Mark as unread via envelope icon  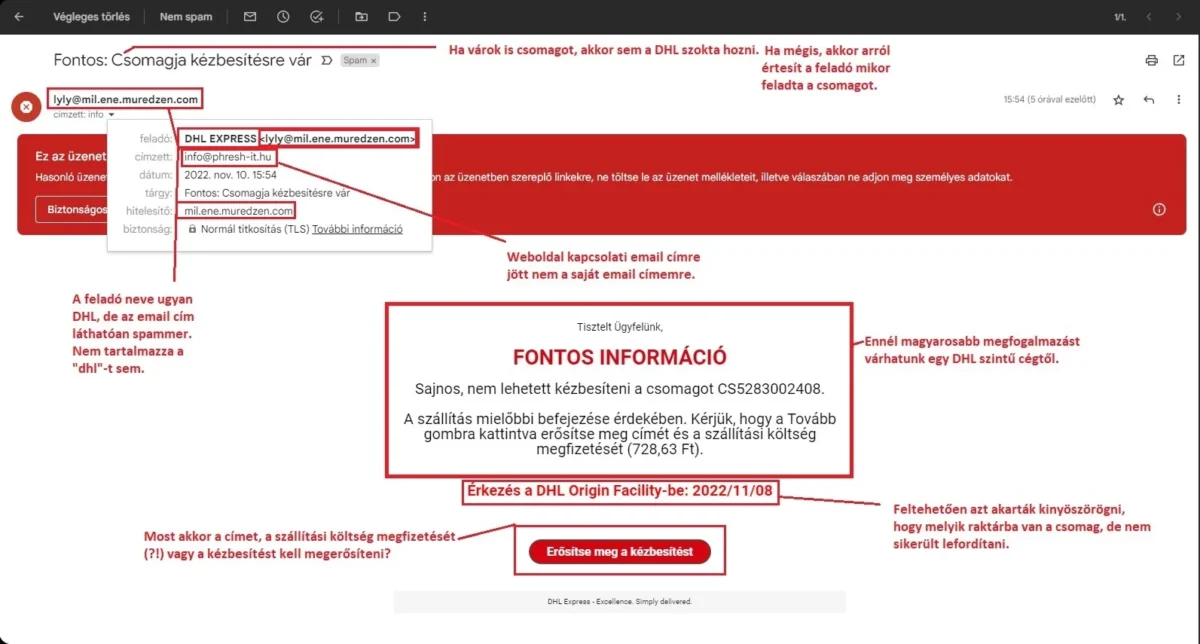(250, 17)
